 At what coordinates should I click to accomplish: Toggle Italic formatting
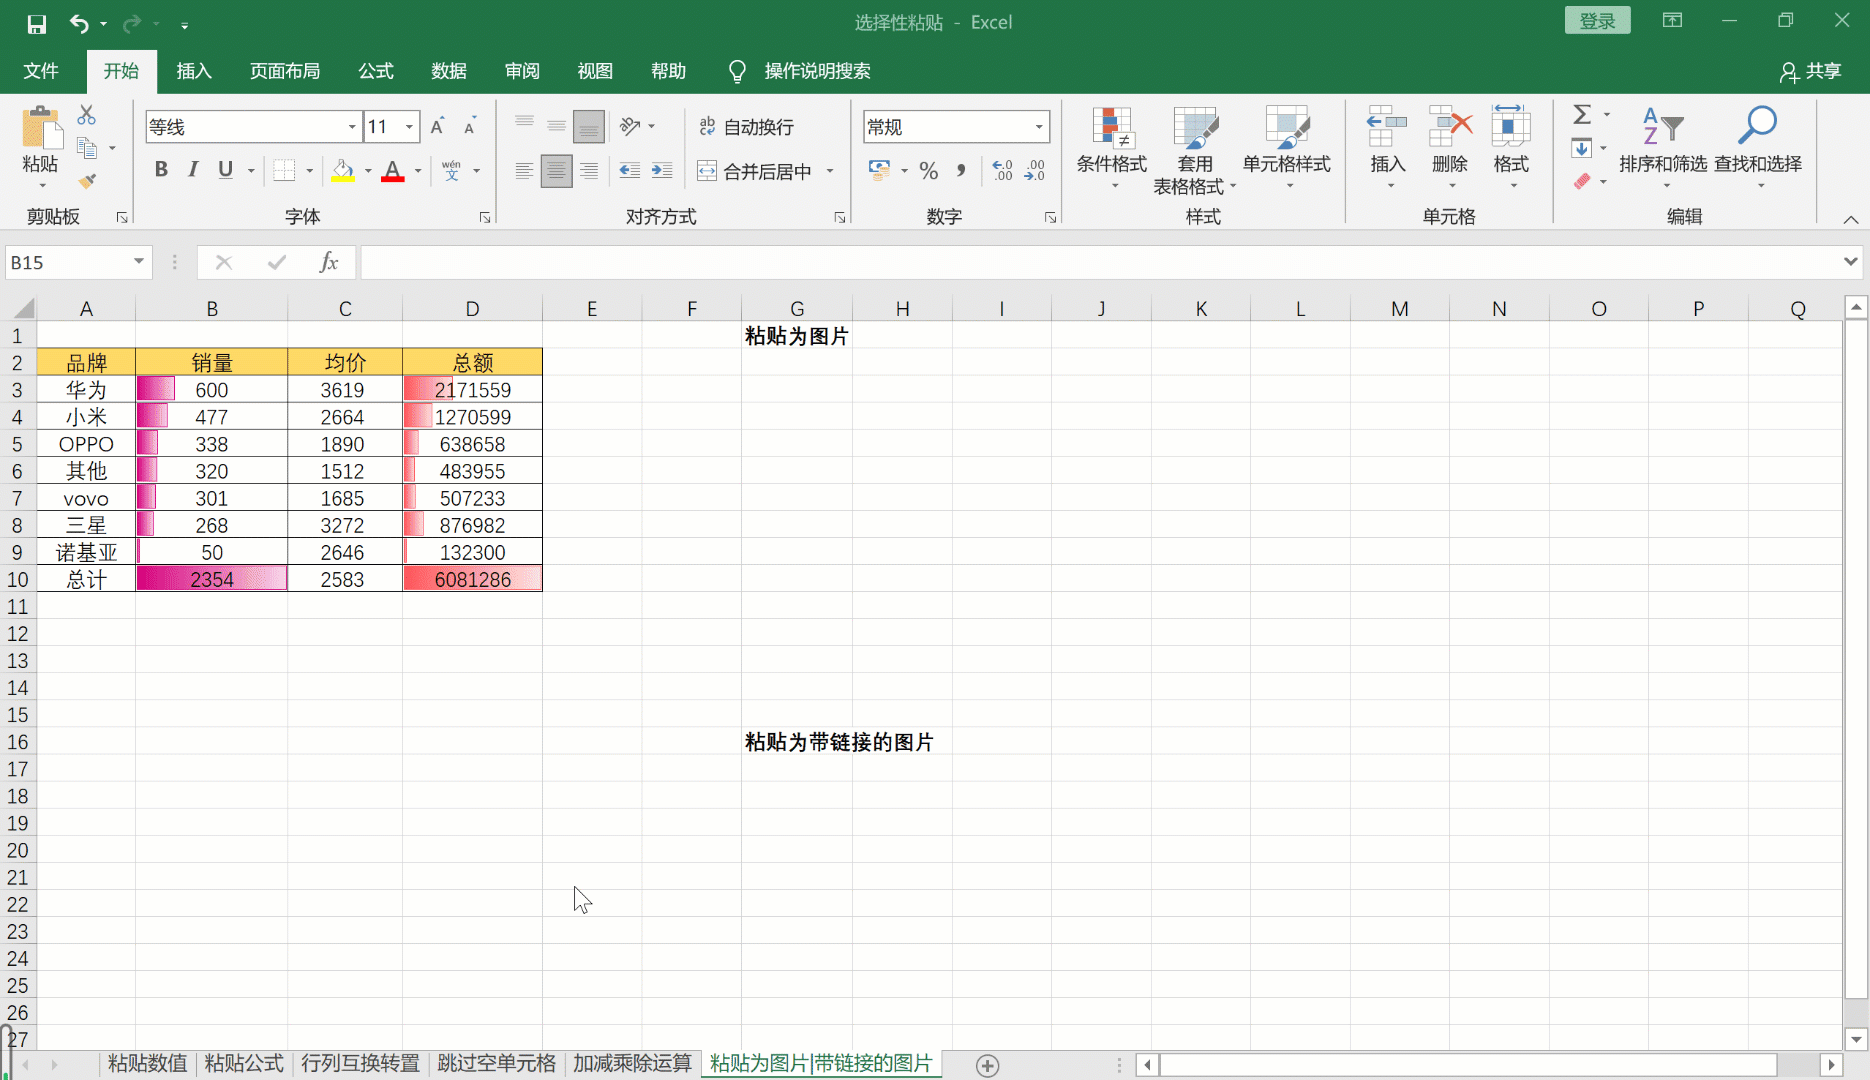click(193, 170)
